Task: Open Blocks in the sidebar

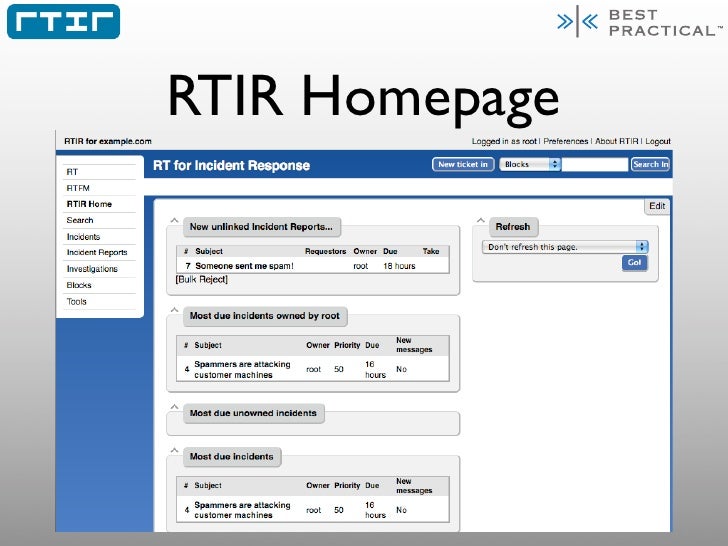Action: tap(79, 285)
